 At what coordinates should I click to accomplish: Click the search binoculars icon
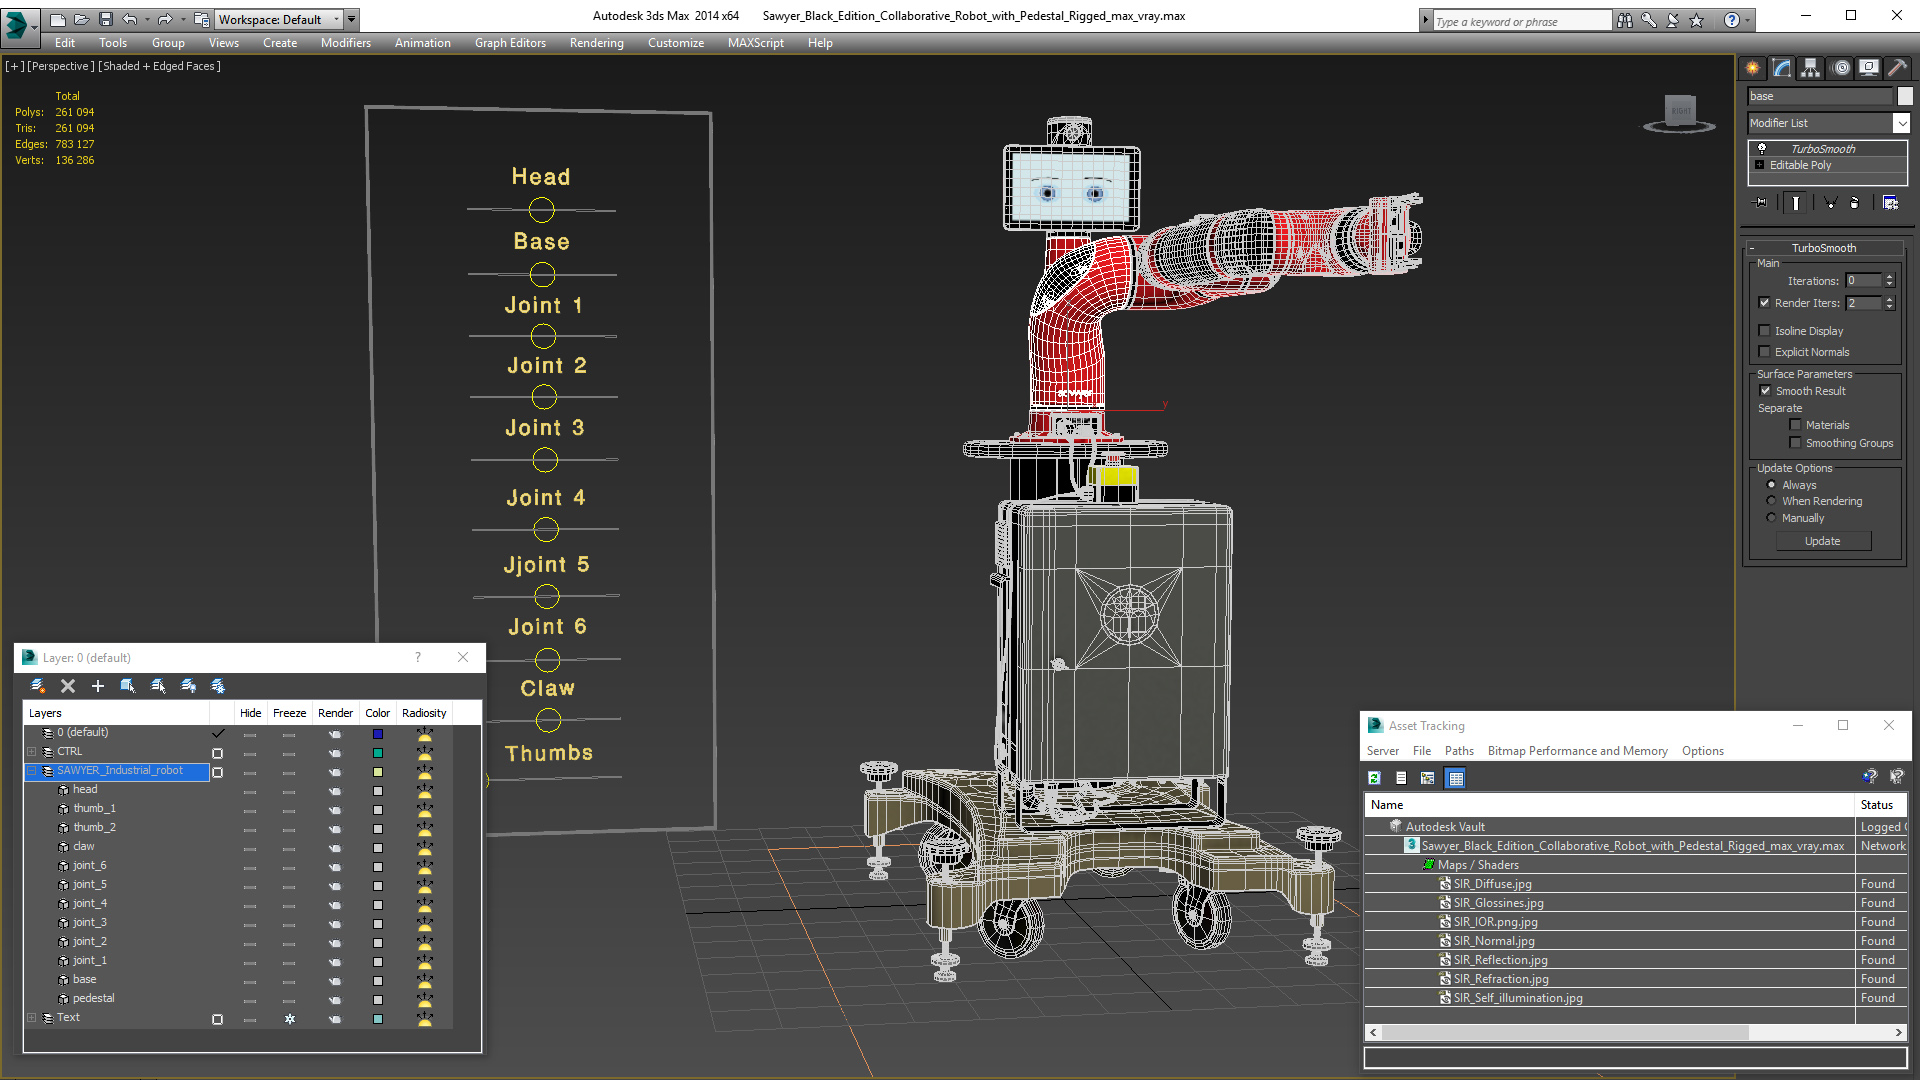[x=1625, y=20]
